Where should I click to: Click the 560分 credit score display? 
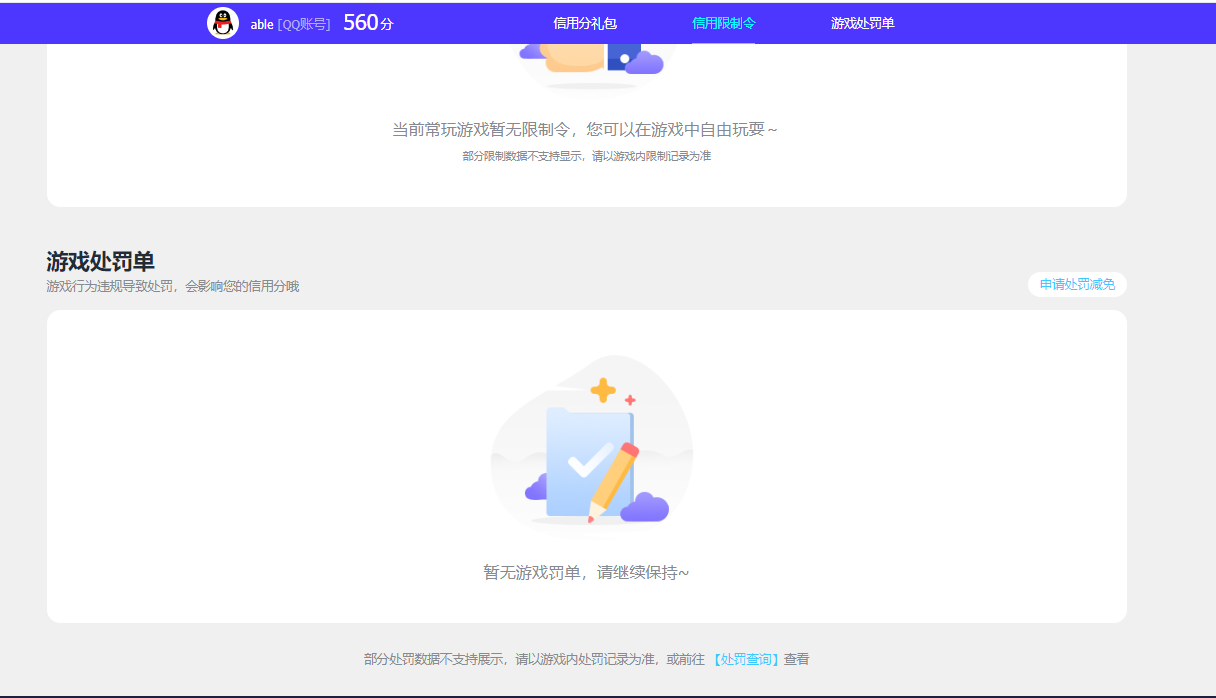368,21
